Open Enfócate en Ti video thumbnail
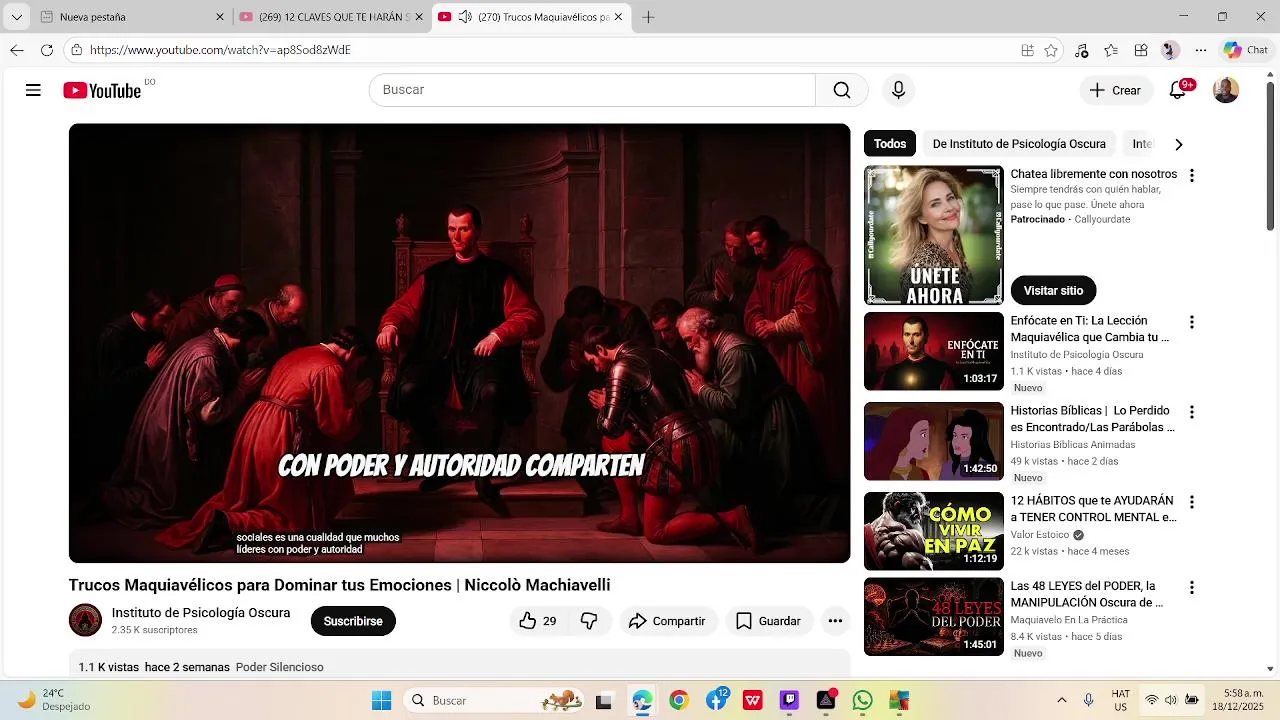The width and height of the screenshot is (1280, 720). (934, 351)
